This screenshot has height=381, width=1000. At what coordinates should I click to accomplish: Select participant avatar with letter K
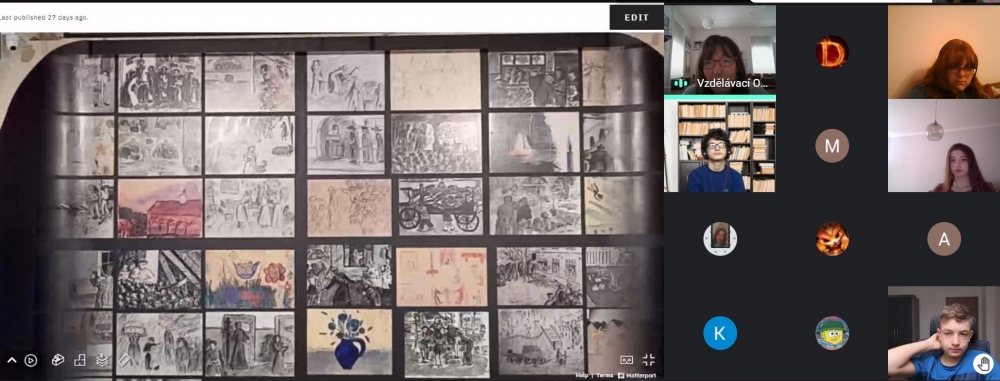[720, 333]
